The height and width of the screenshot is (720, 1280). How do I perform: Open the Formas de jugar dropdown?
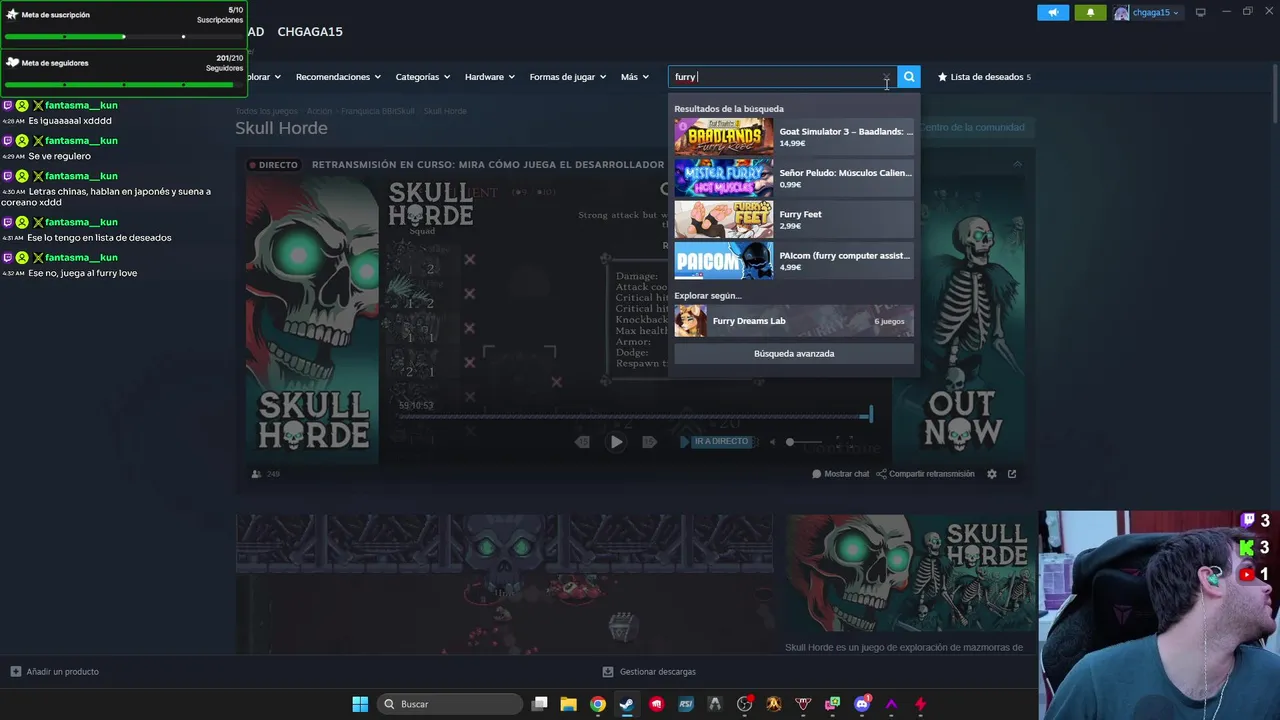pyautogui.click(x=568, y=77)
